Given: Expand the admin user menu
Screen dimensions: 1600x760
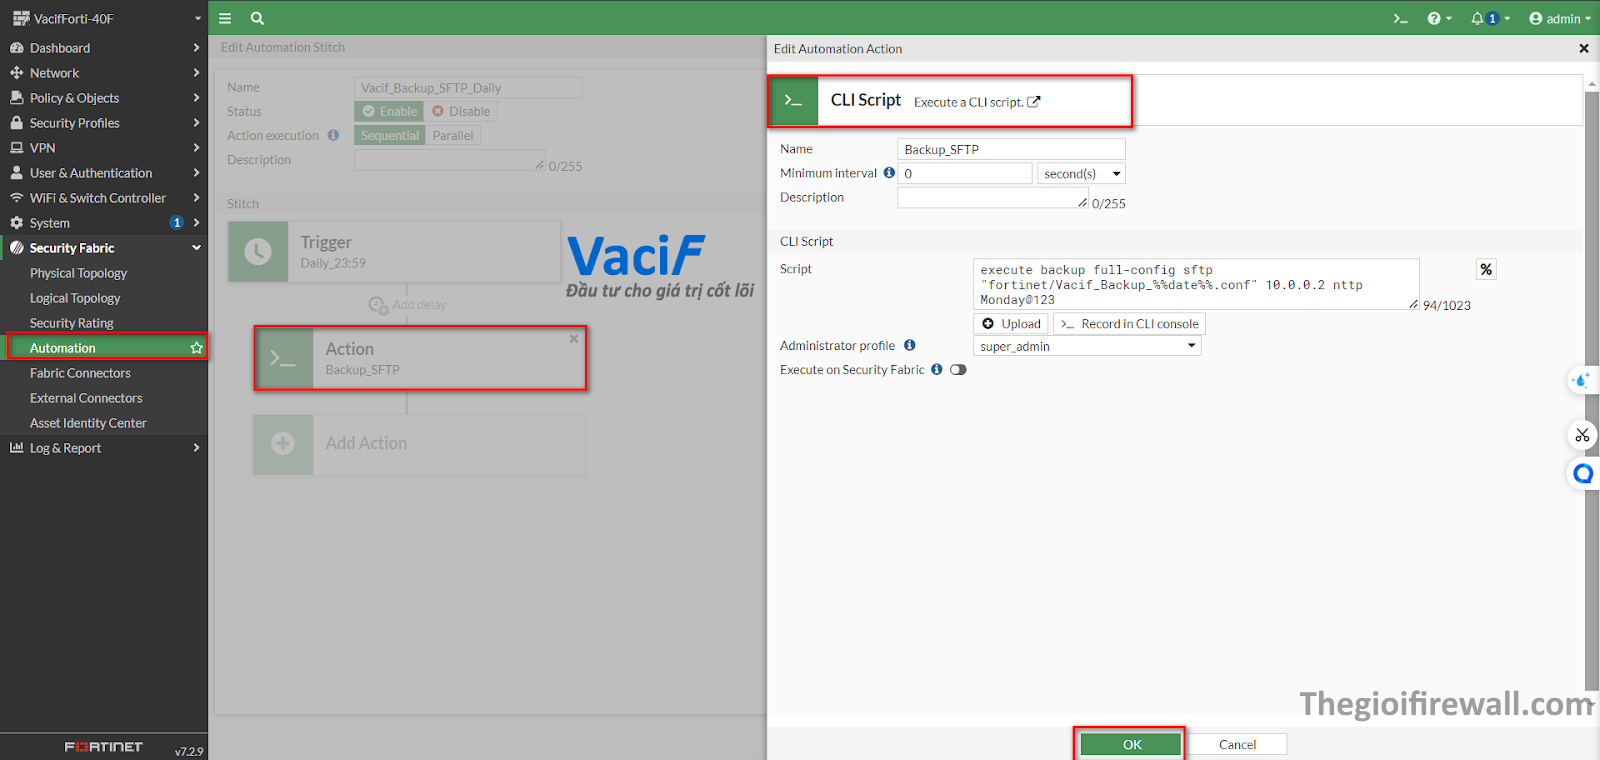Looking at the screenshot, I should 1559,18.
